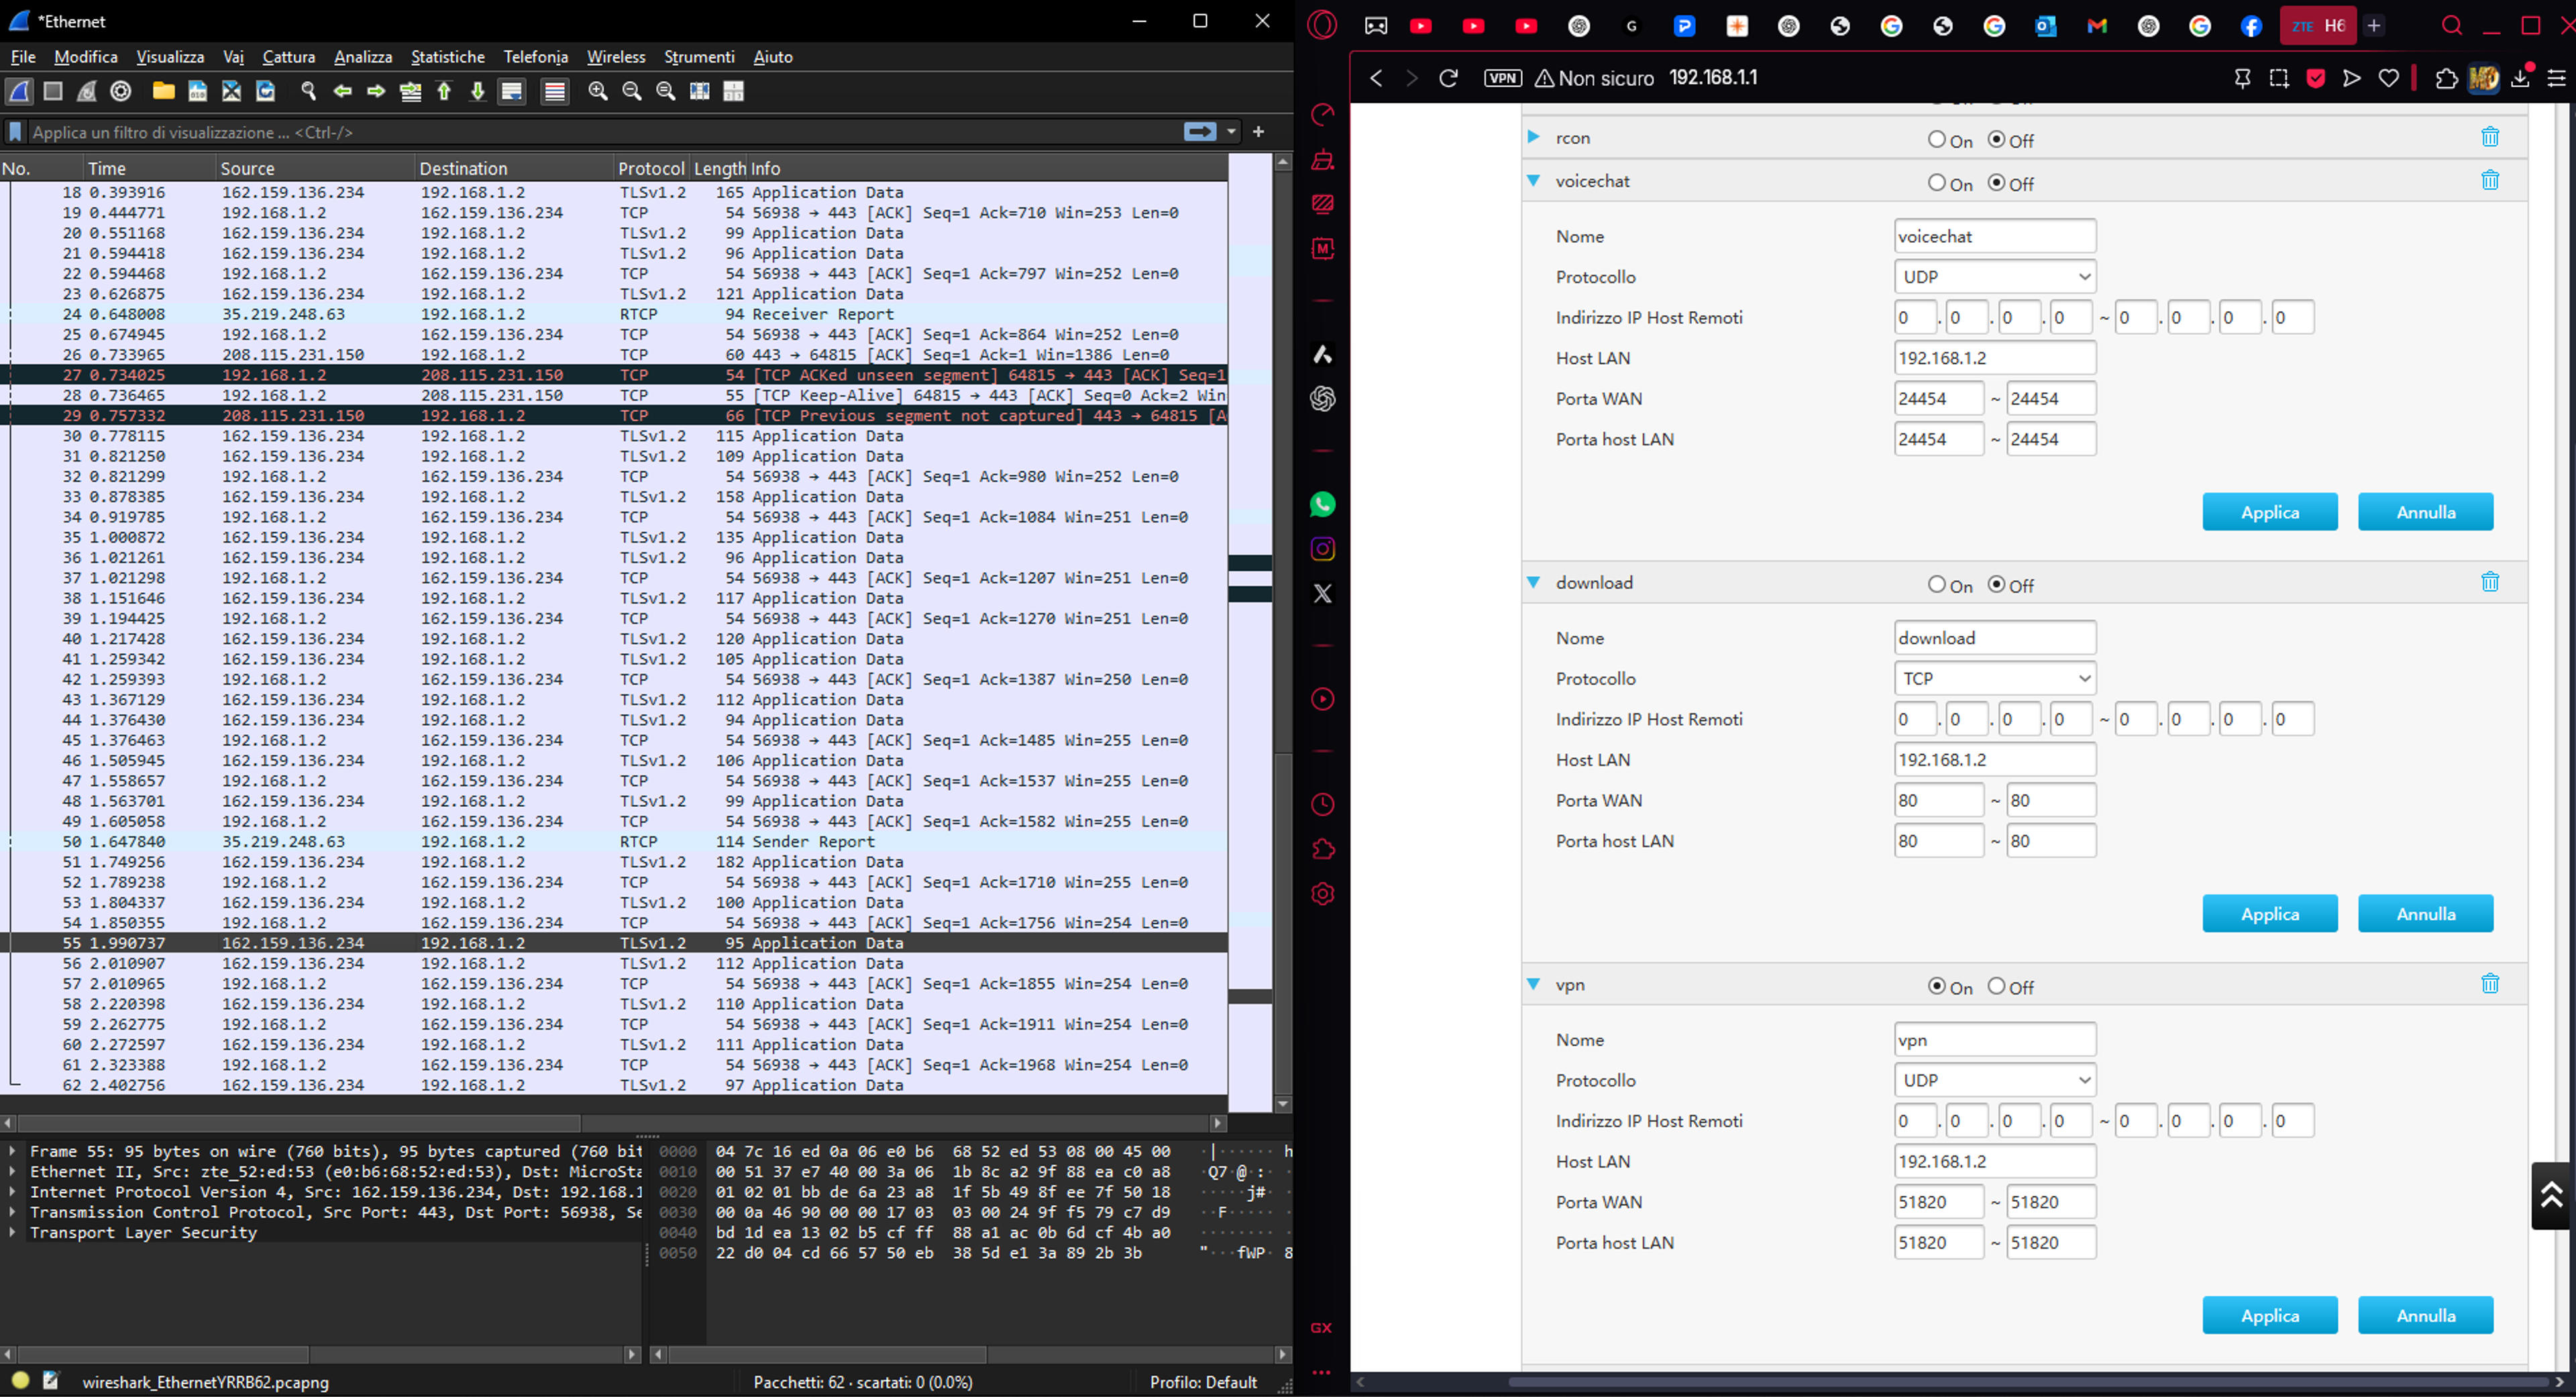Toggle auto-scroll during live capture
This screenshot has width=2576, height=1397.
(x=512, y=91)
